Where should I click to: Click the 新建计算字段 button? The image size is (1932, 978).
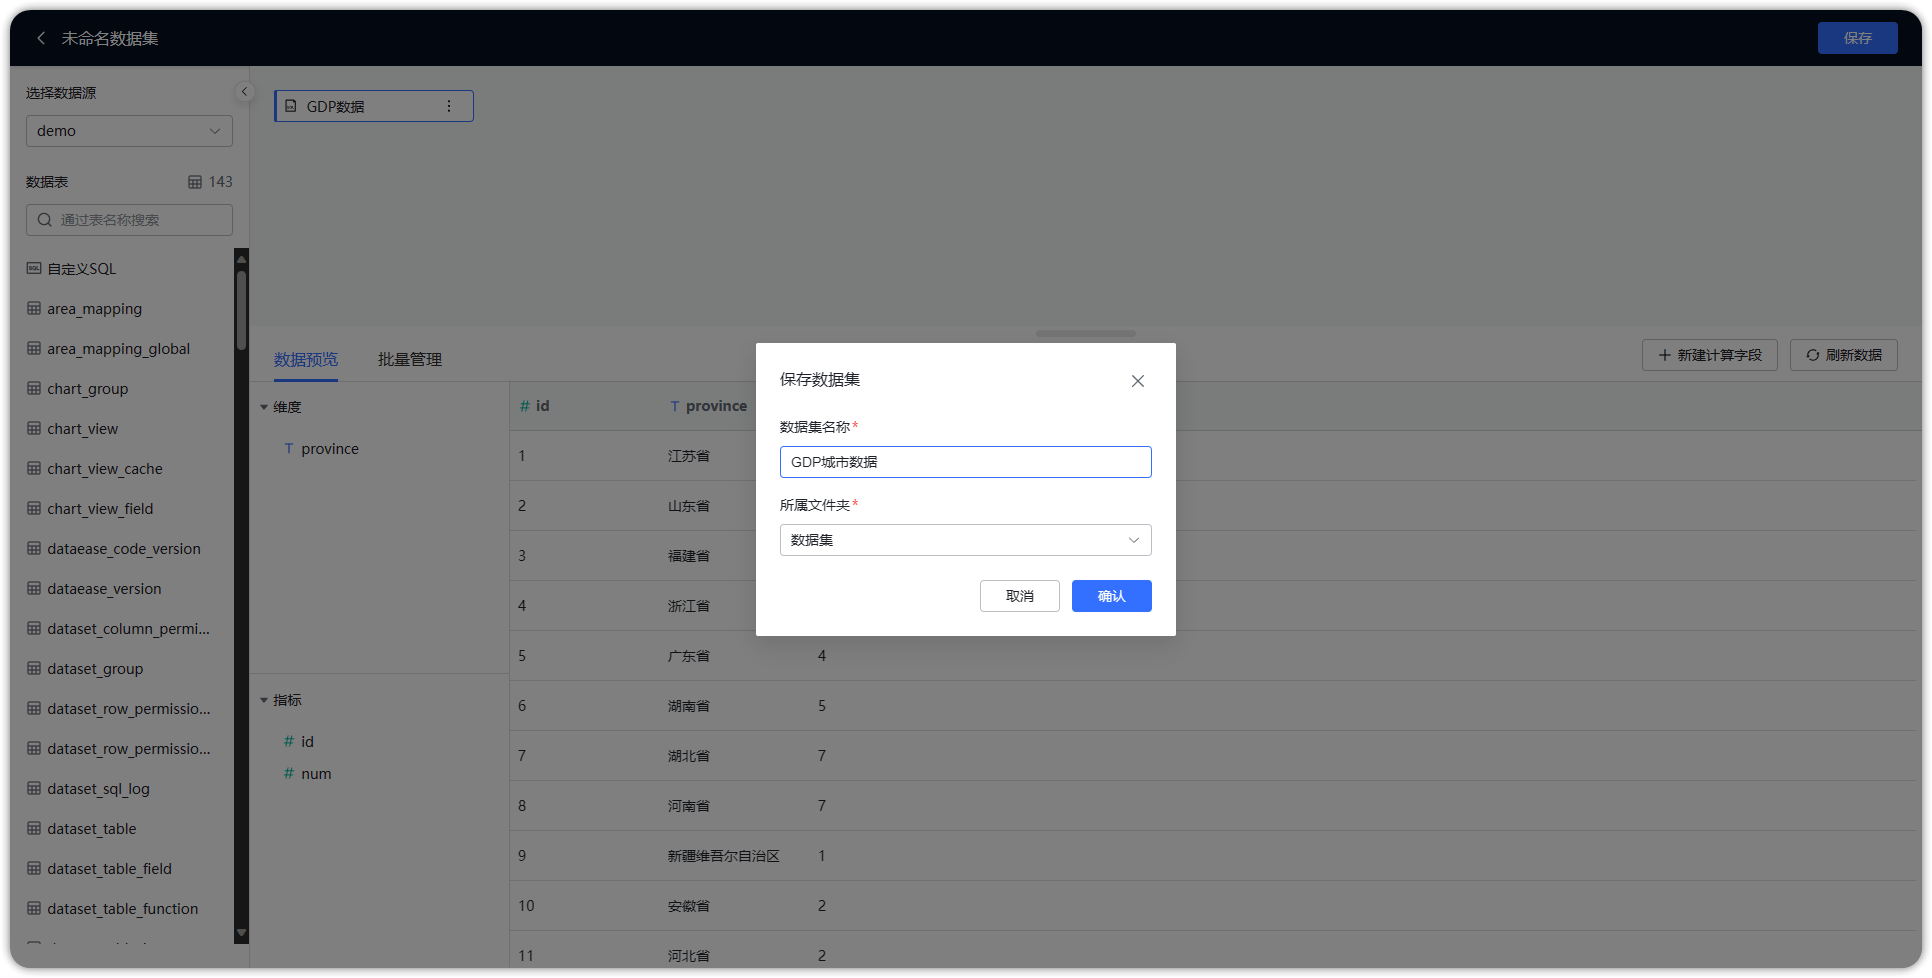(x=1709, y=355)
